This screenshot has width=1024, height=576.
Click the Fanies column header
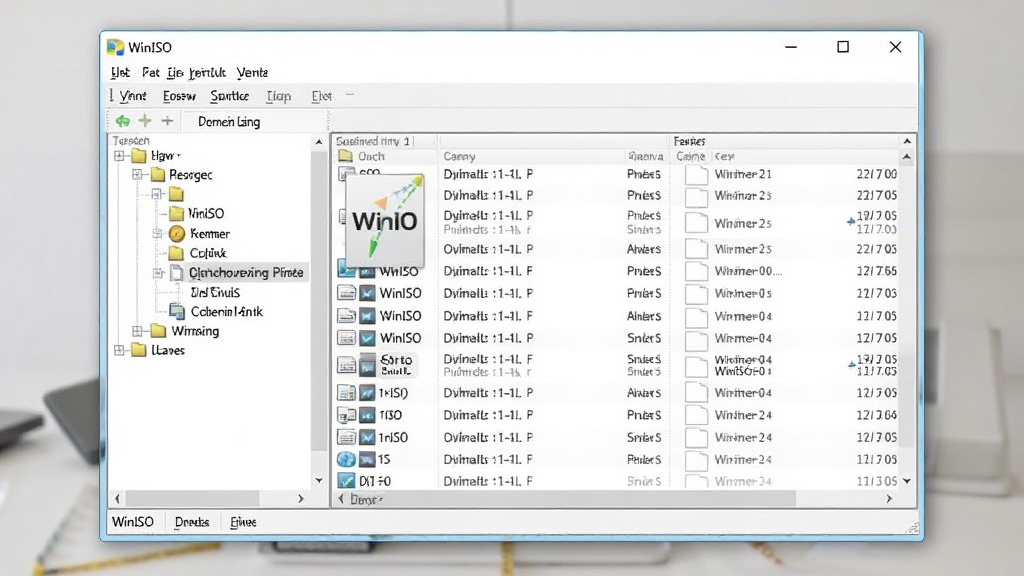(689, 141)
